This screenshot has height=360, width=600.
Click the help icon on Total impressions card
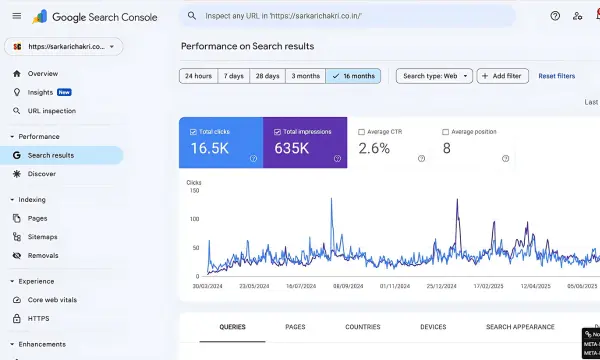click(337, 158)
